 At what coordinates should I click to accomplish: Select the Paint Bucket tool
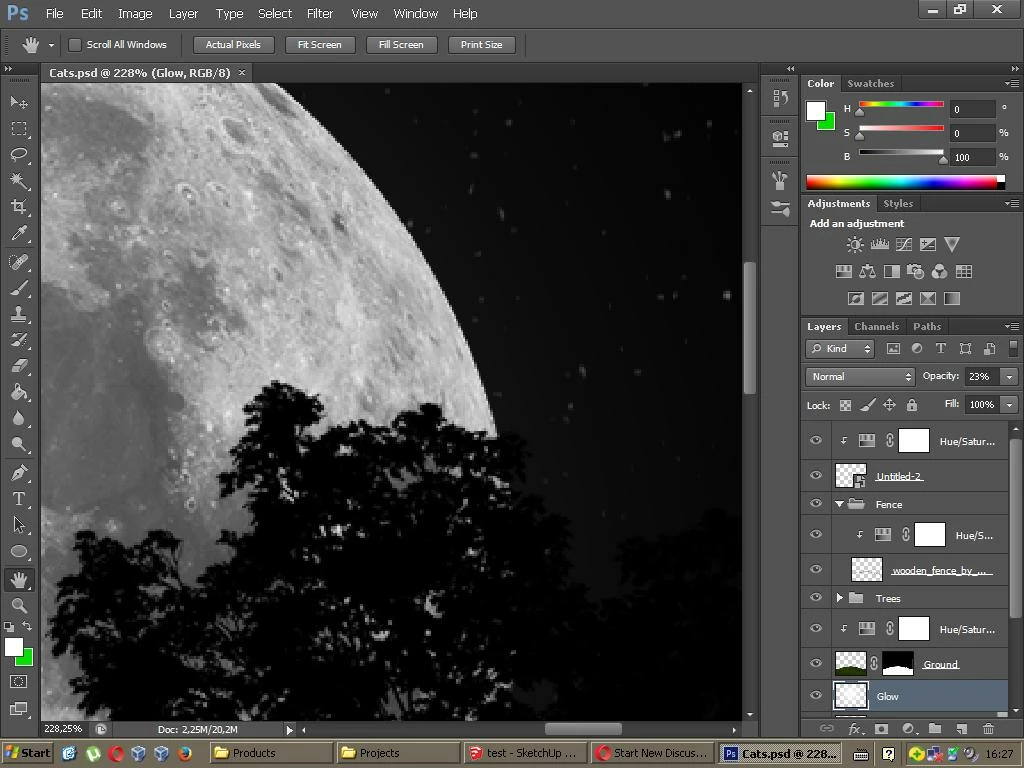[x=19, y=392]
